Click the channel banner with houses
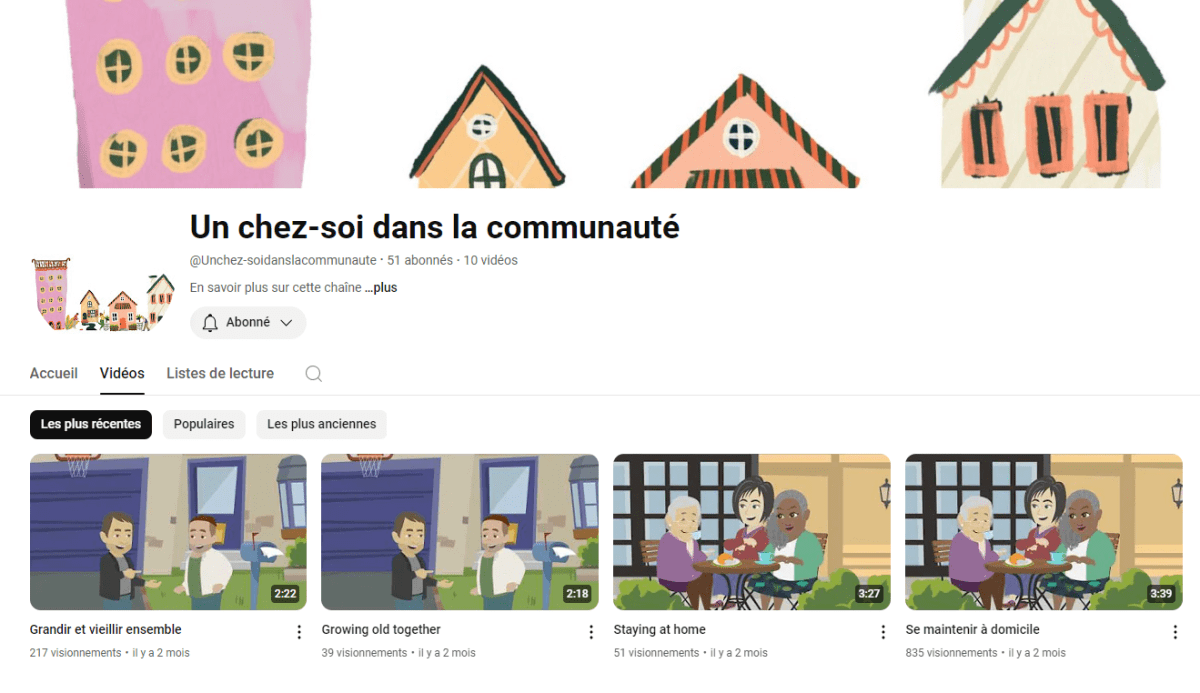 (600, 94)
